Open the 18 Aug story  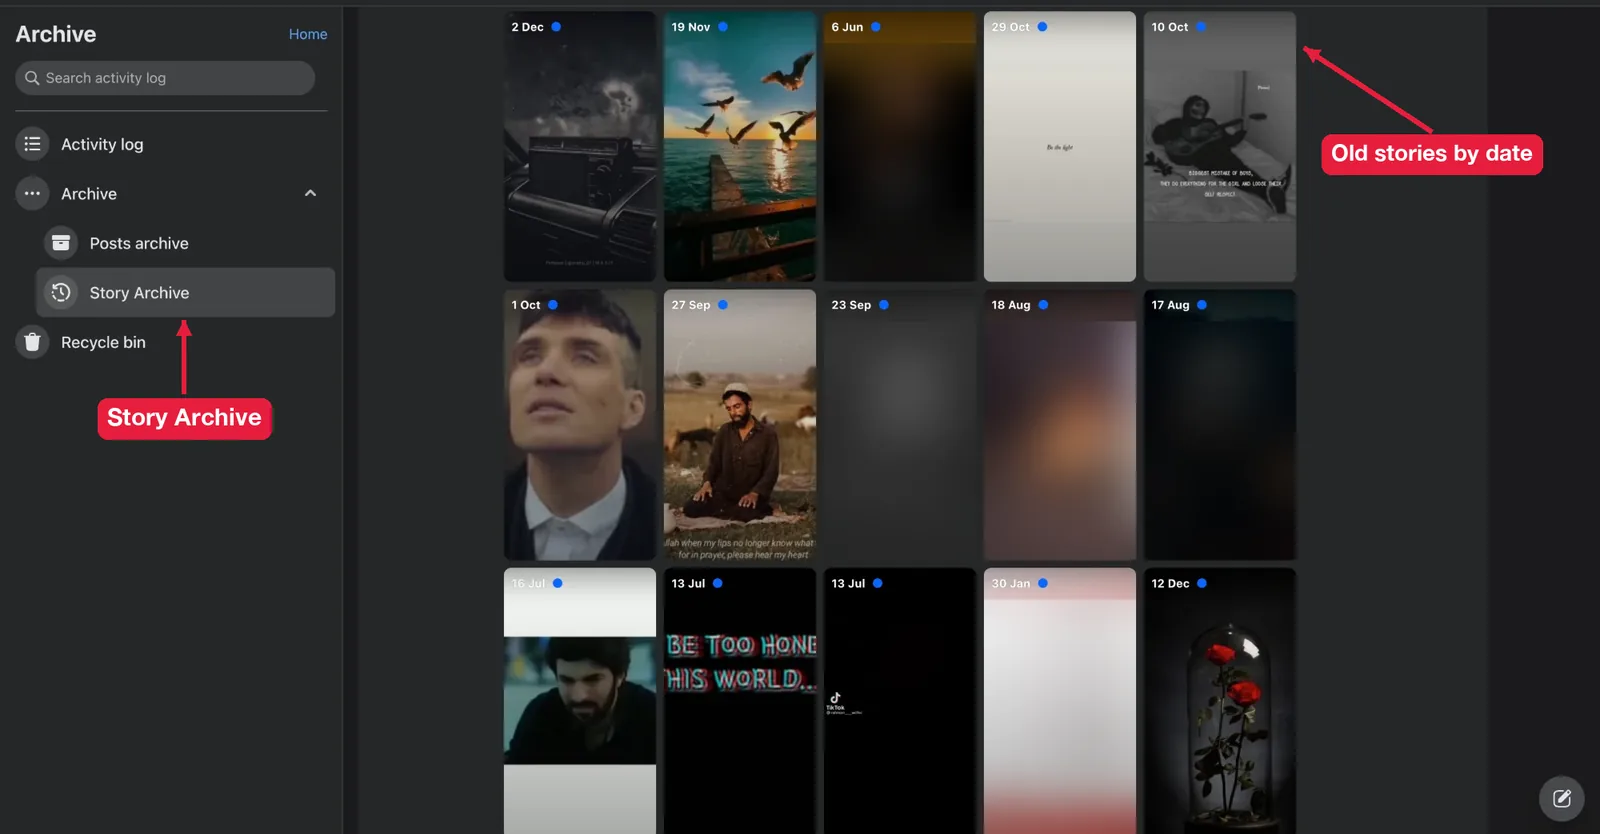point(1060,425)
